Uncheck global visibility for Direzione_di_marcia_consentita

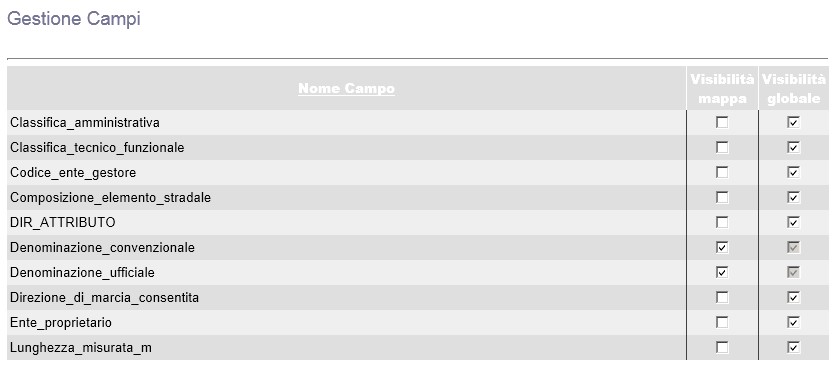(793, 297)
